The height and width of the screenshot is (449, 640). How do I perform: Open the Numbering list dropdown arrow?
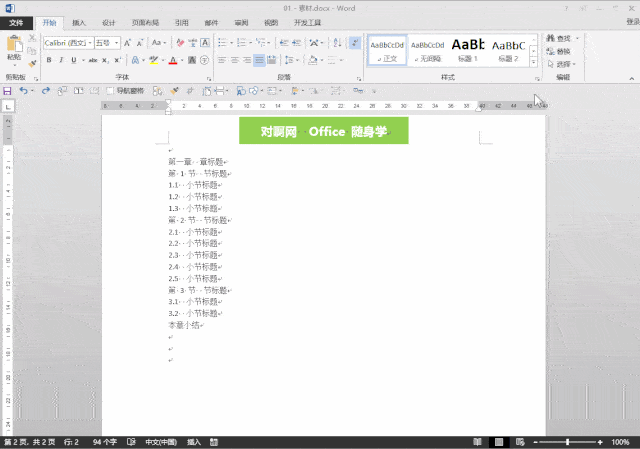coord(250,43)
